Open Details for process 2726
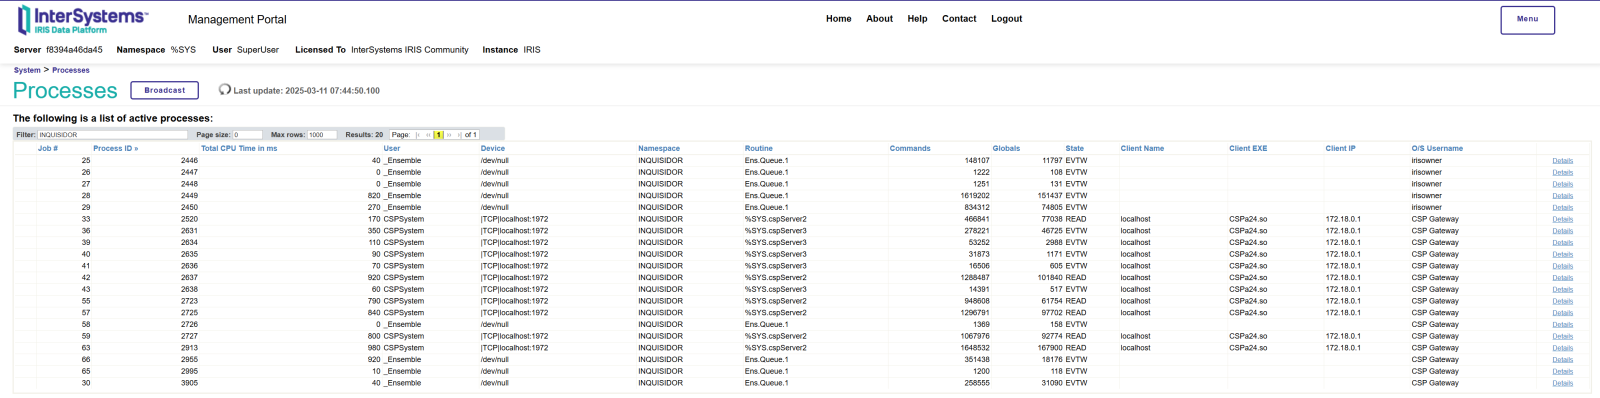Screen dimensions: 1600x398 1563,324
